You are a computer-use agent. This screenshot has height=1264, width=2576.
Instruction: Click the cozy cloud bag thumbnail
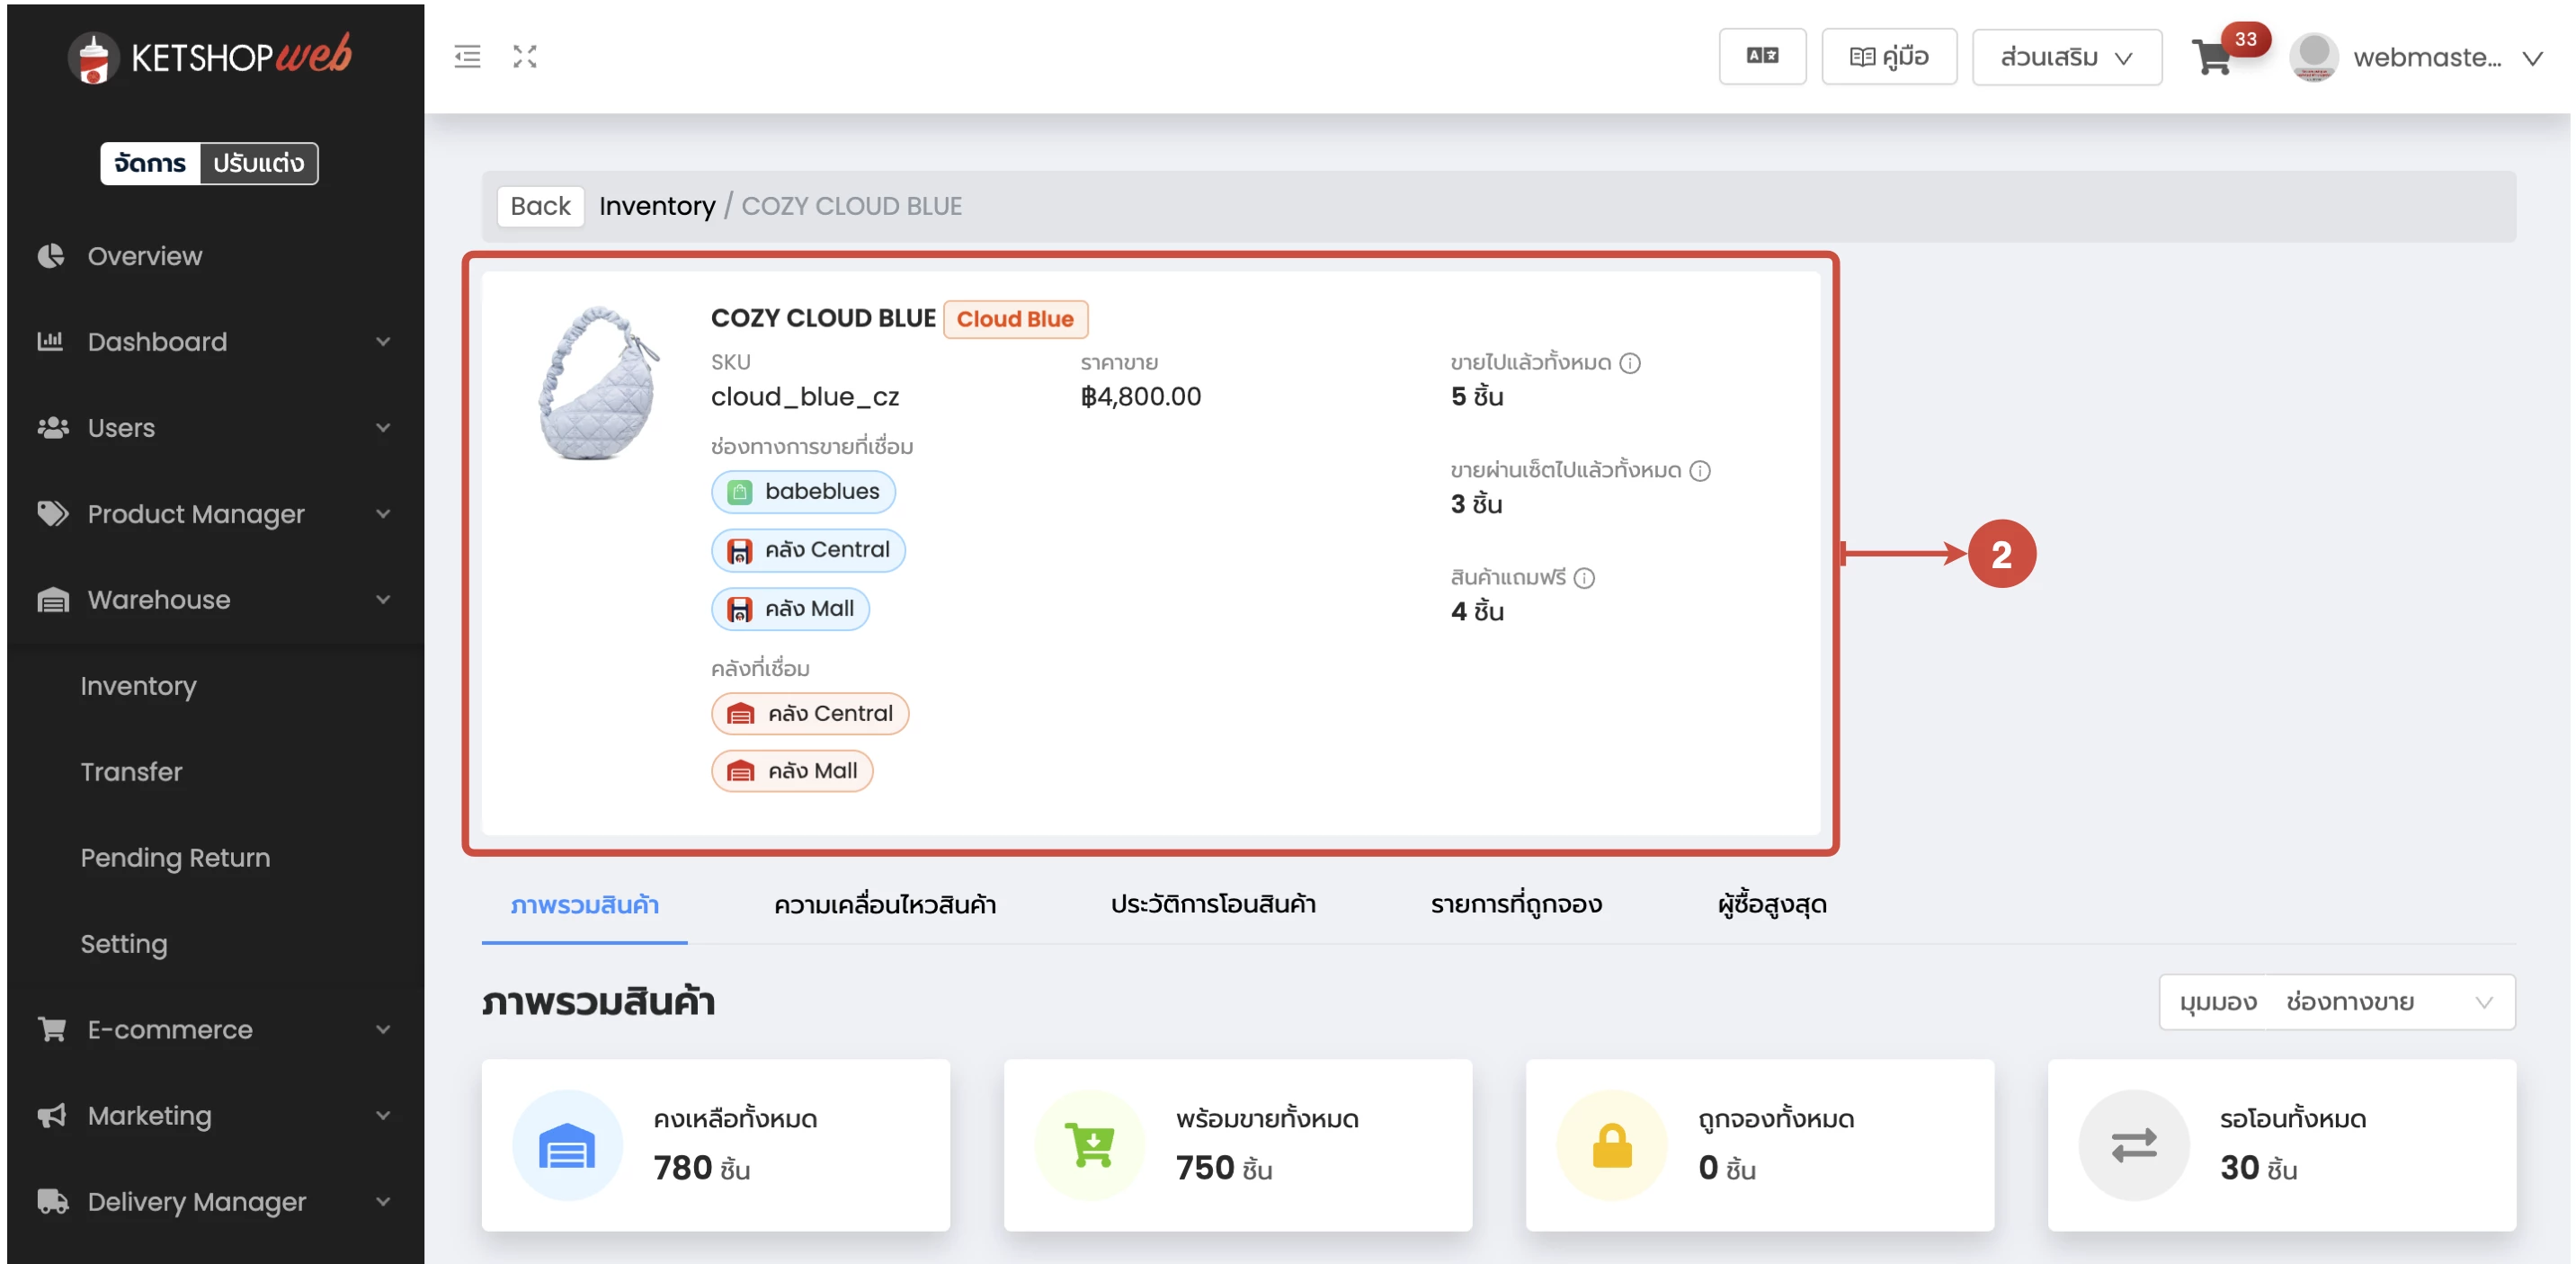(x=599, y=385)
